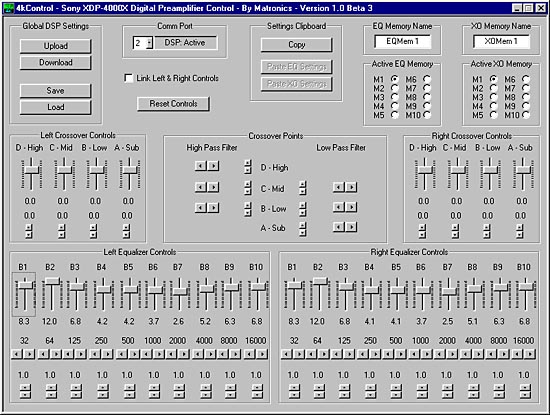
Task: Click Left EQ B5 Q value spinner
Action: (x=128, y=391)
